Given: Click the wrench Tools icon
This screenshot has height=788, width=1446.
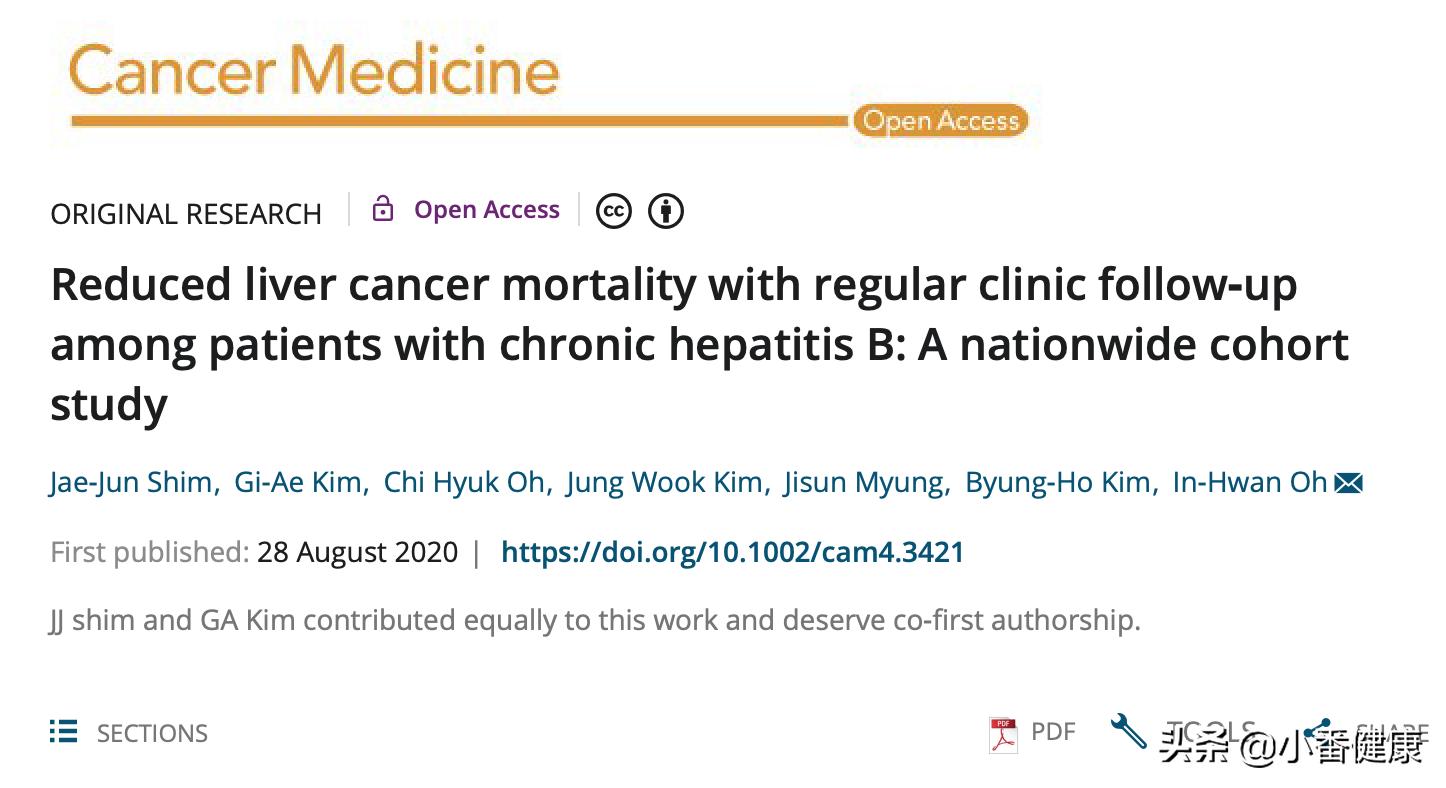Looking at the screenshot, I should [1129, 731].
